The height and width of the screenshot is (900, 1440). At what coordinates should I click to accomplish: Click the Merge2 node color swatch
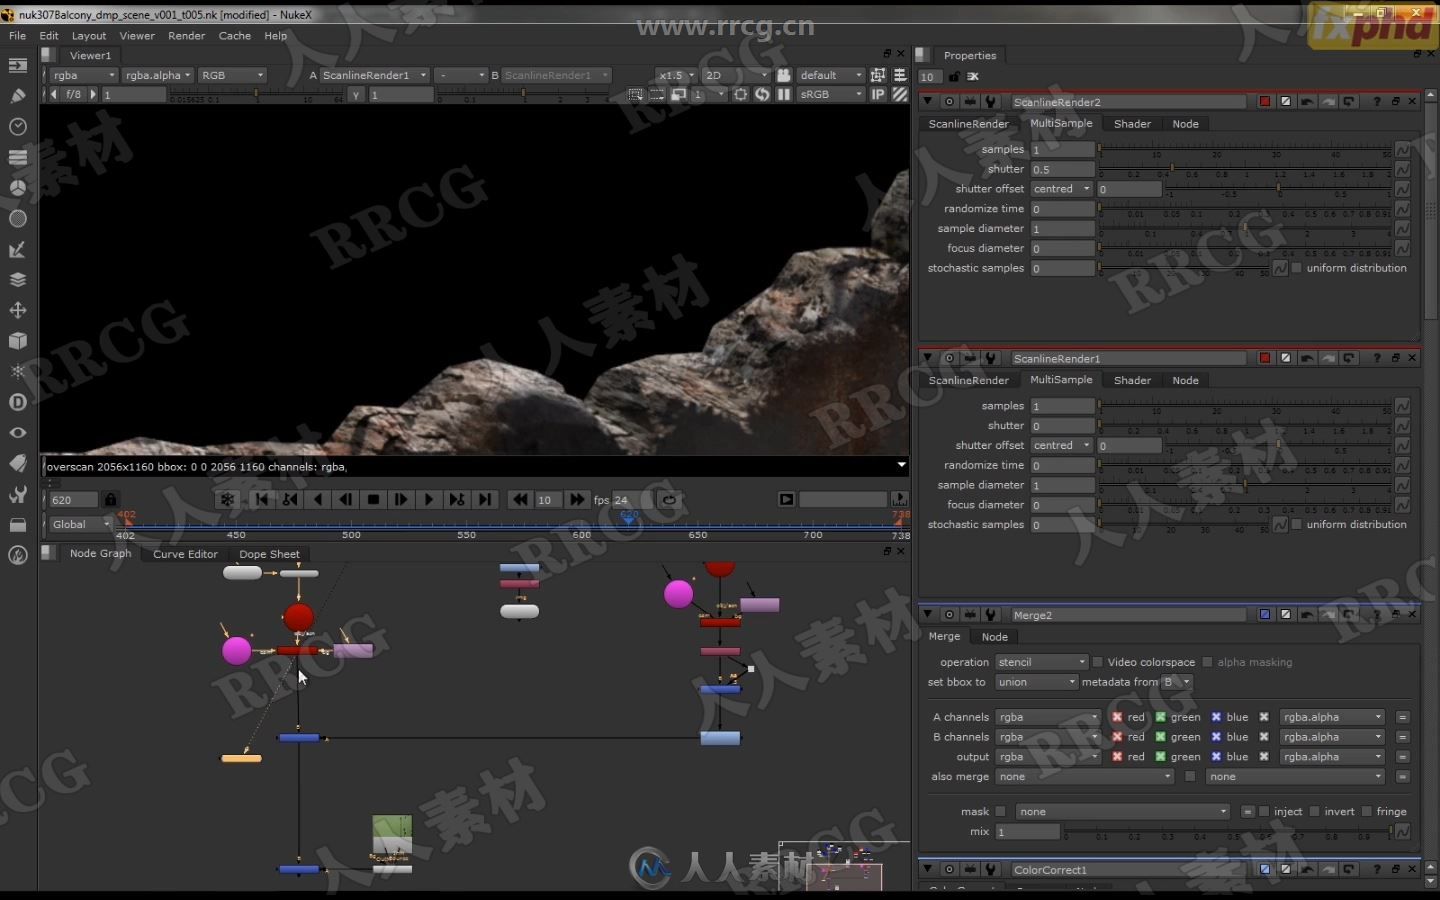1264,615
